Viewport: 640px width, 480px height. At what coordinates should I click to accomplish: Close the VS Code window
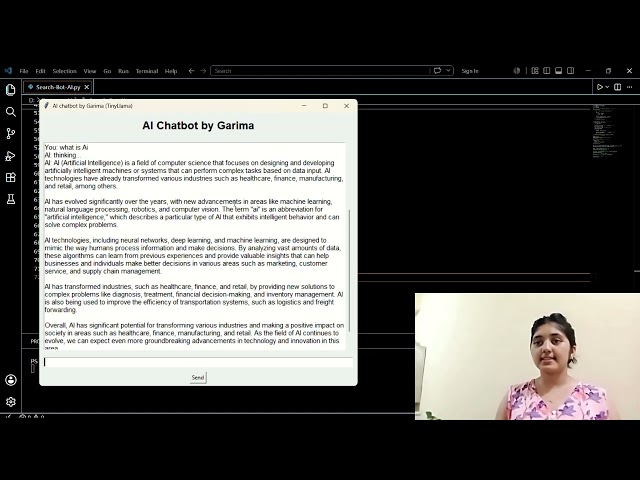(x=629, y=71)
